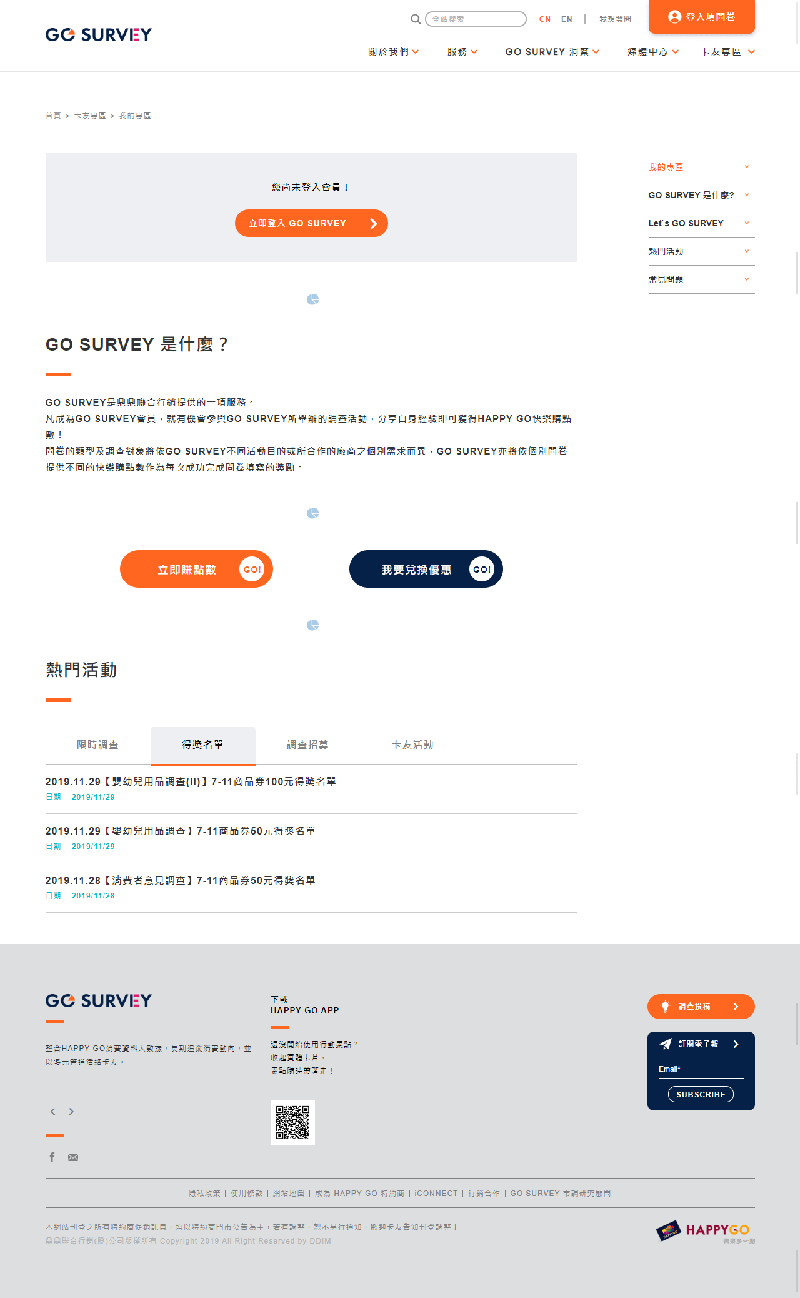The image size is (800, 1298).
Task: Expand chevron beside sidebar 我的專區
Action: tap(747, 167)
